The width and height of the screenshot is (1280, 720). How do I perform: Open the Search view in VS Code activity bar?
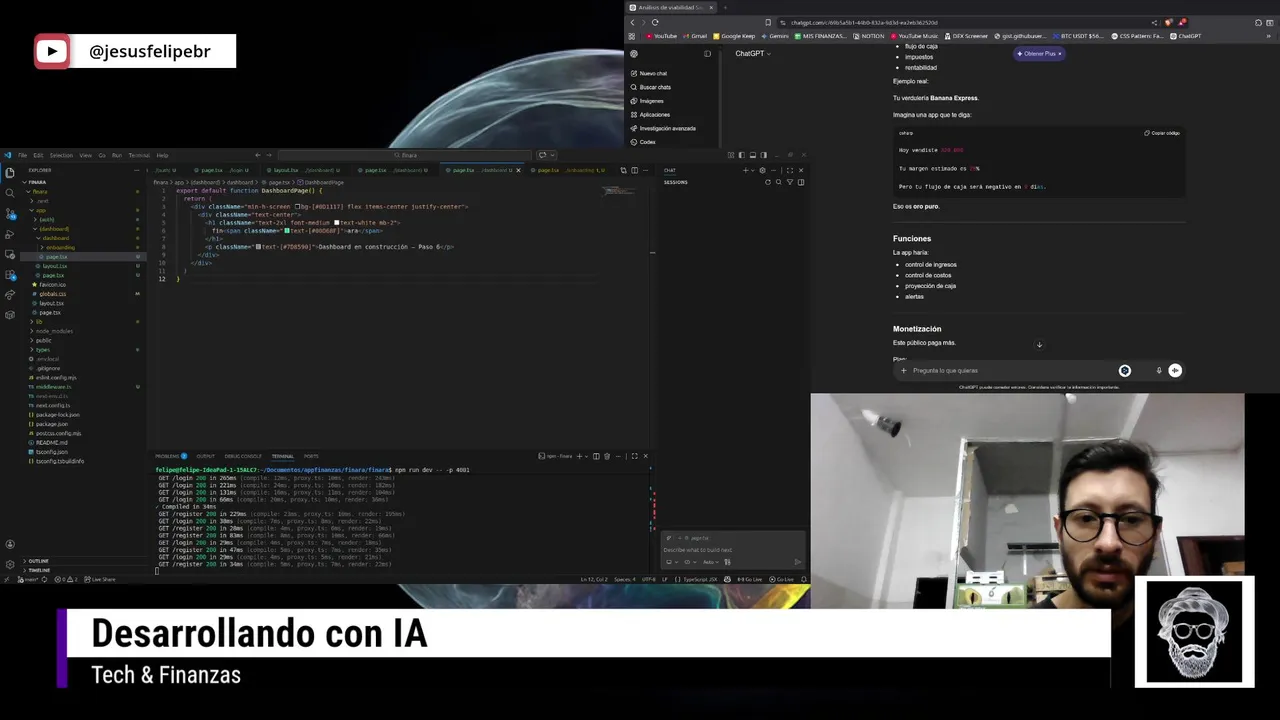pyautogui.click(x=10, y=193)
